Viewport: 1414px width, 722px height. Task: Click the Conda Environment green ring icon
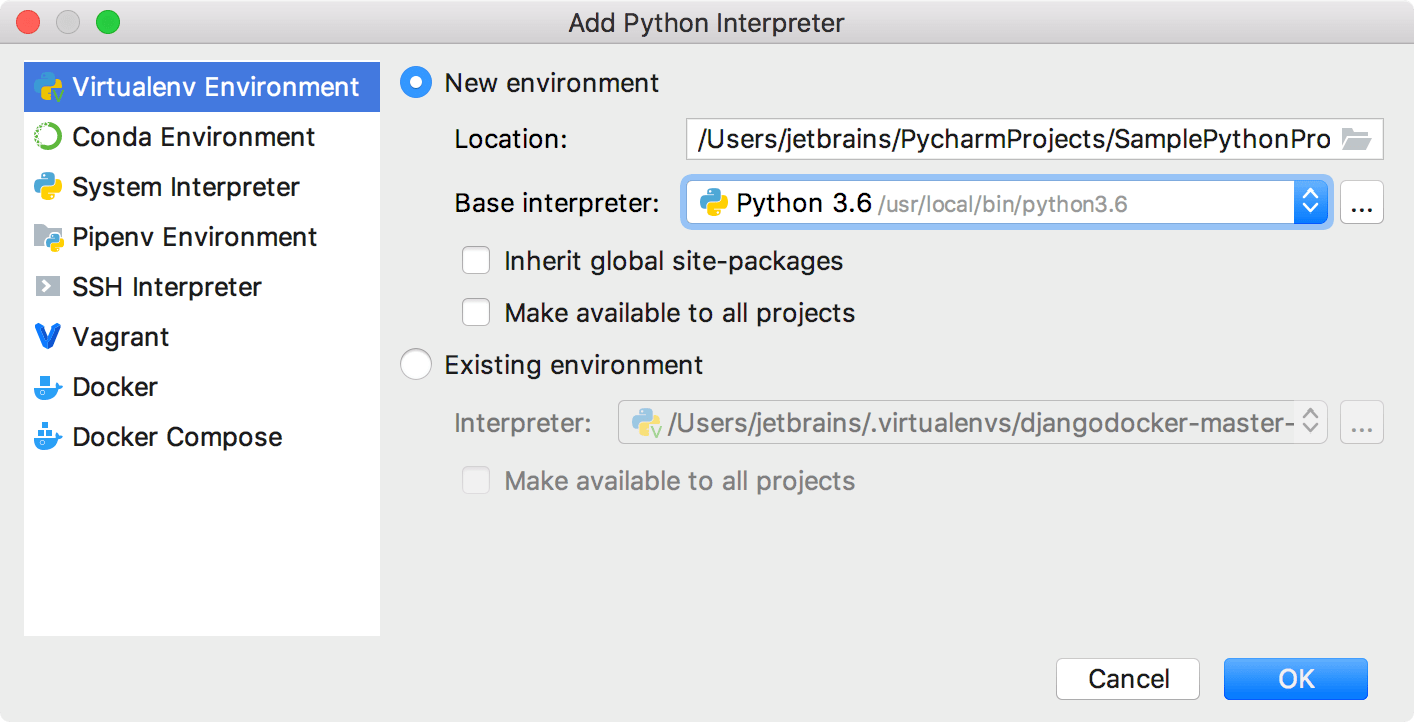(48, 137)
